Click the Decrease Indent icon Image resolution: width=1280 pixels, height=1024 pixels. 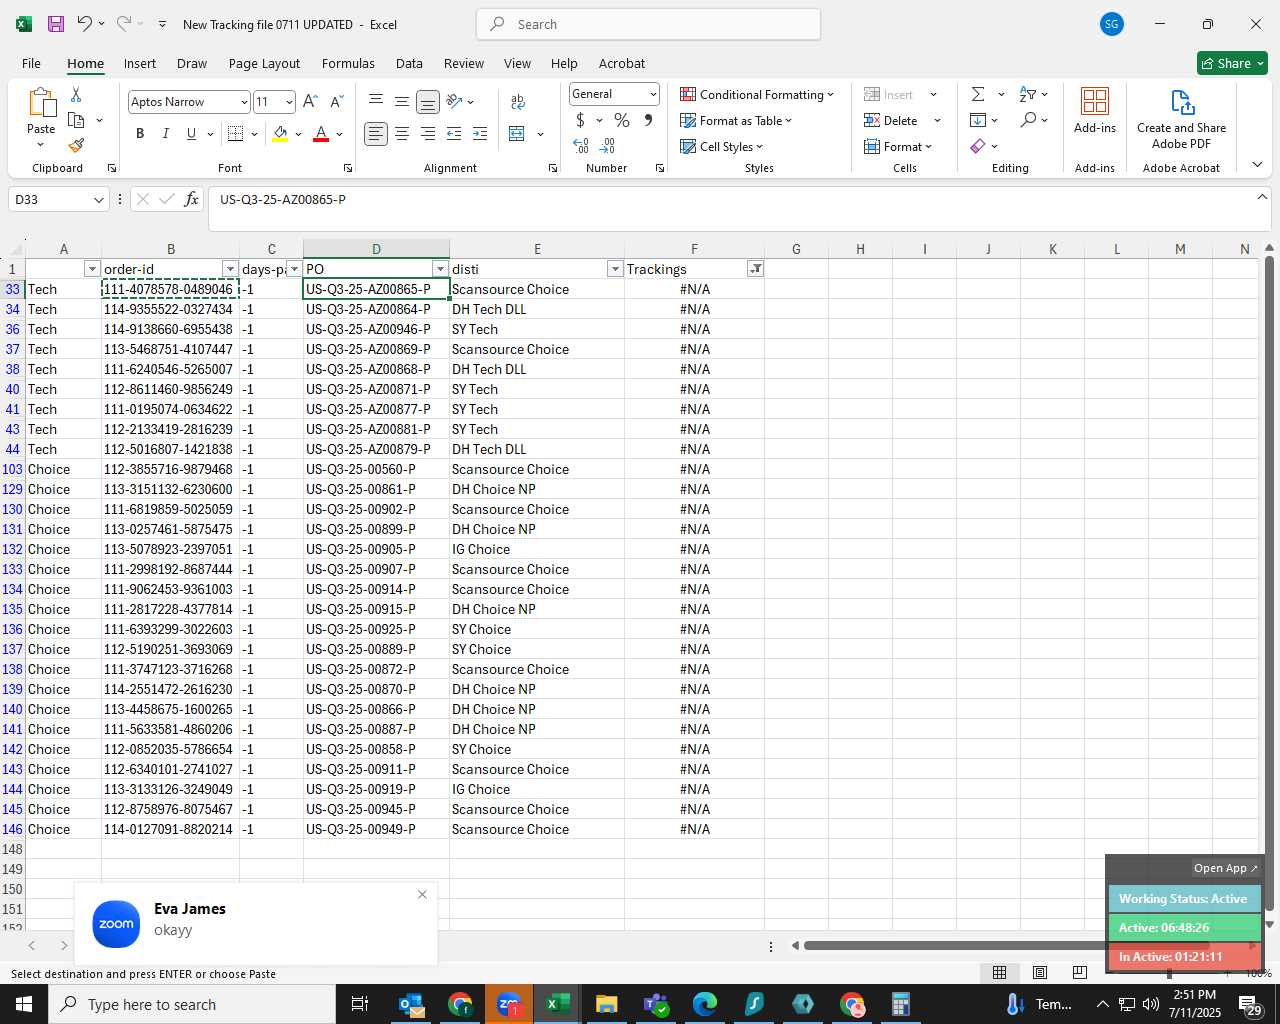point(454,134)
